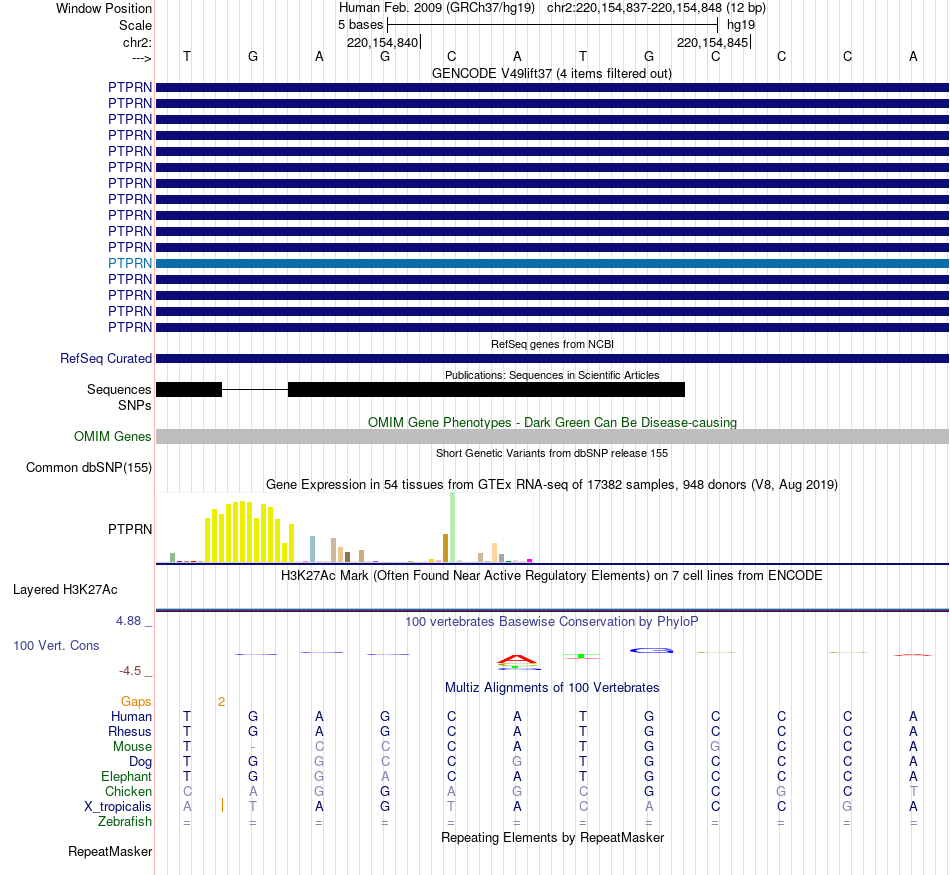Click the Window Position track label
The image size is (950, 875).
(x=104, y=8)
